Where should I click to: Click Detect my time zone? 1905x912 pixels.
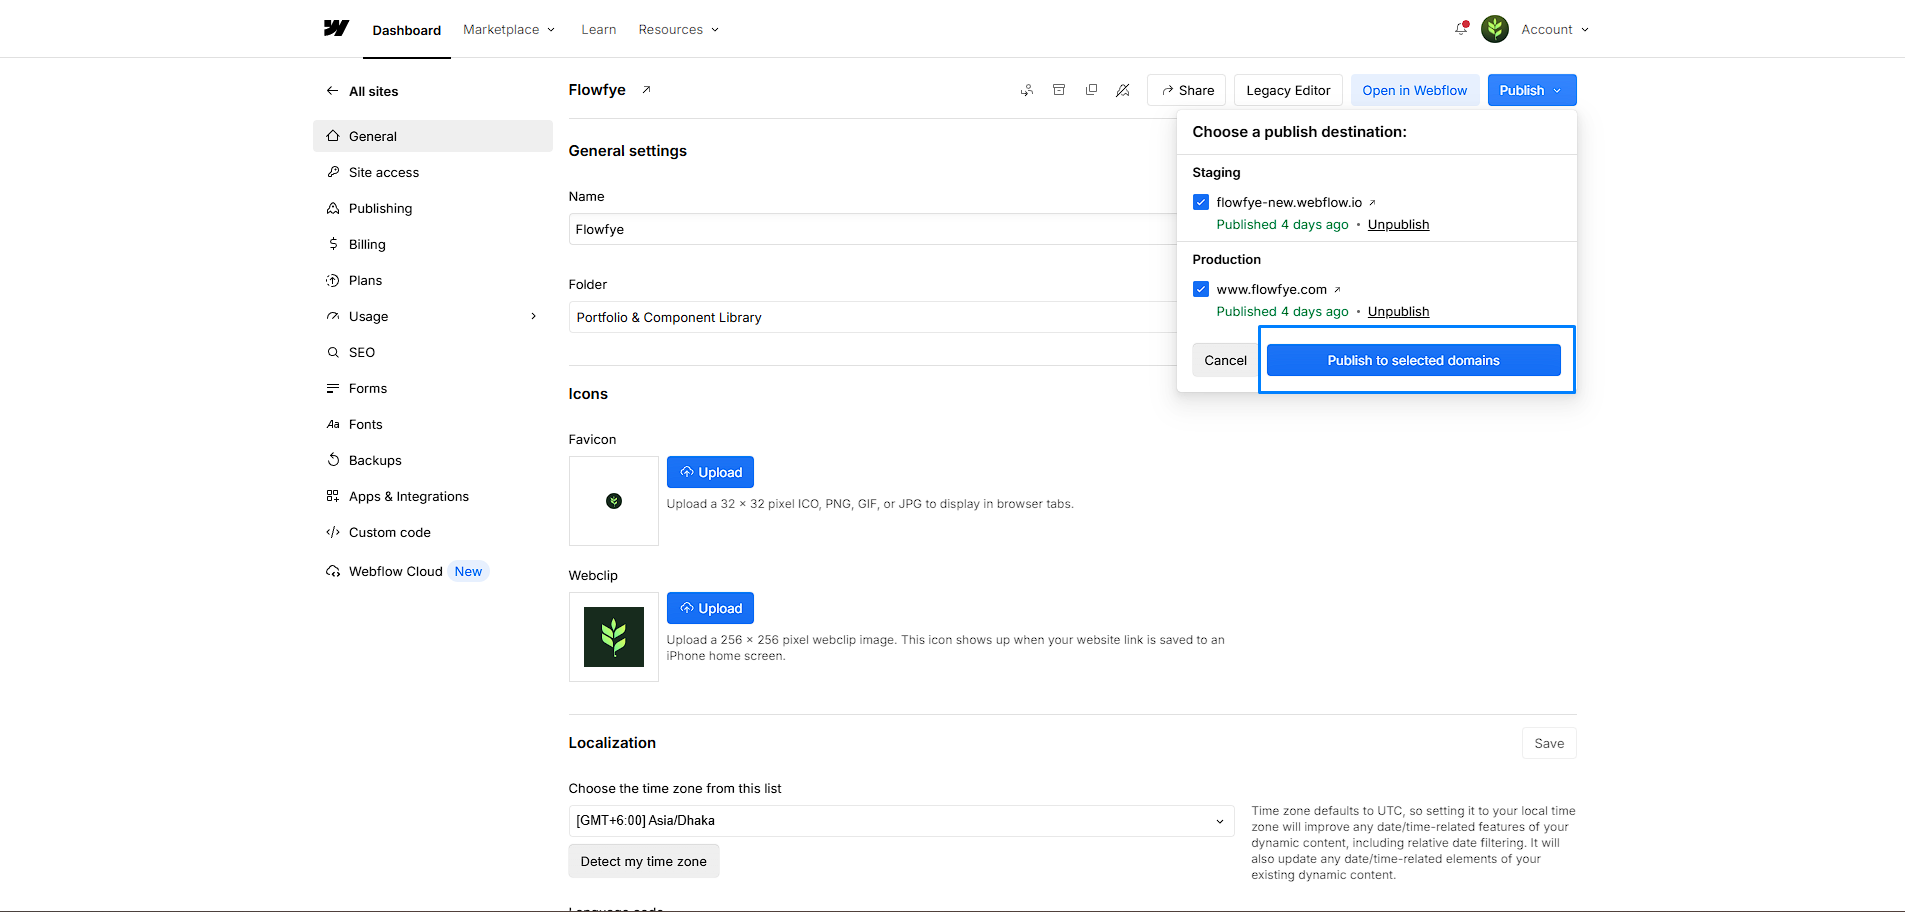644,861
